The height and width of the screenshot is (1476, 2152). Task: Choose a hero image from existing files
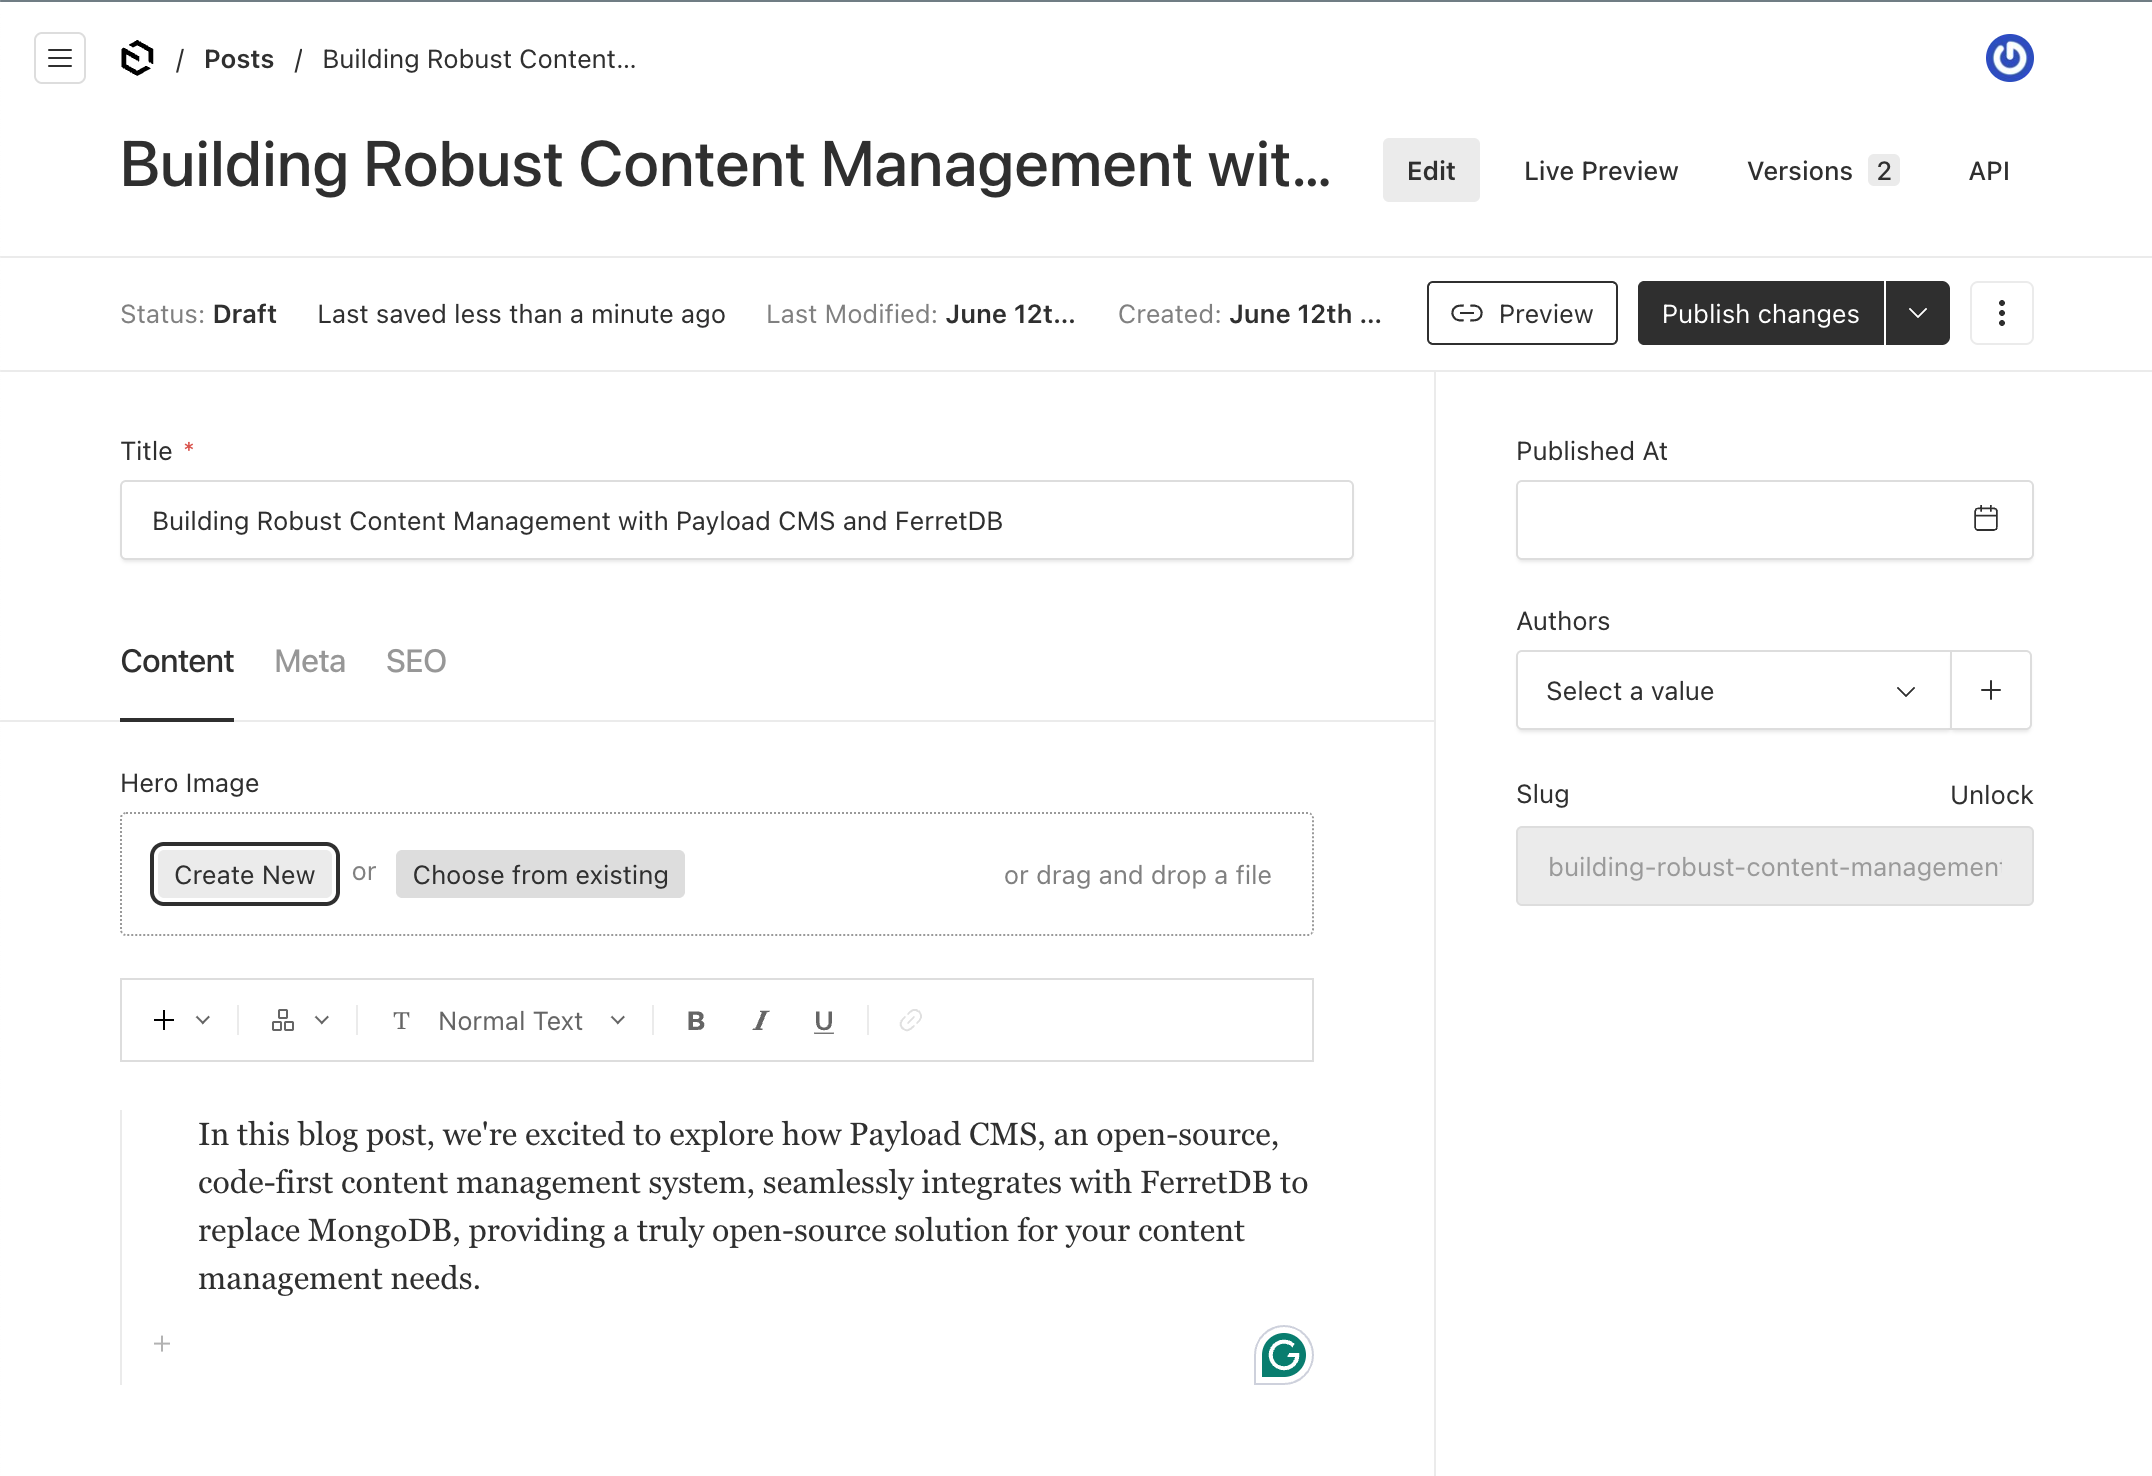click(x=539, y=874)
